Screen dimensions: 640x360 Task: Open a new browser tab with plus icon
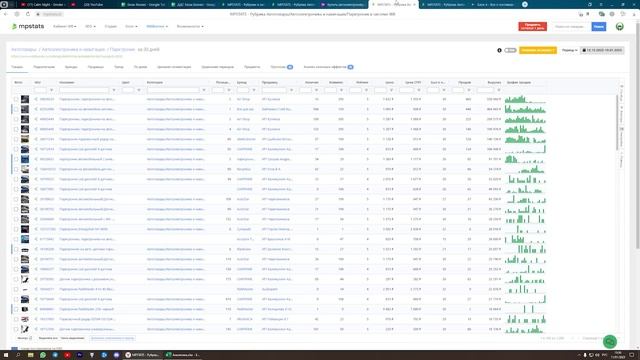(x=525, y=4)
